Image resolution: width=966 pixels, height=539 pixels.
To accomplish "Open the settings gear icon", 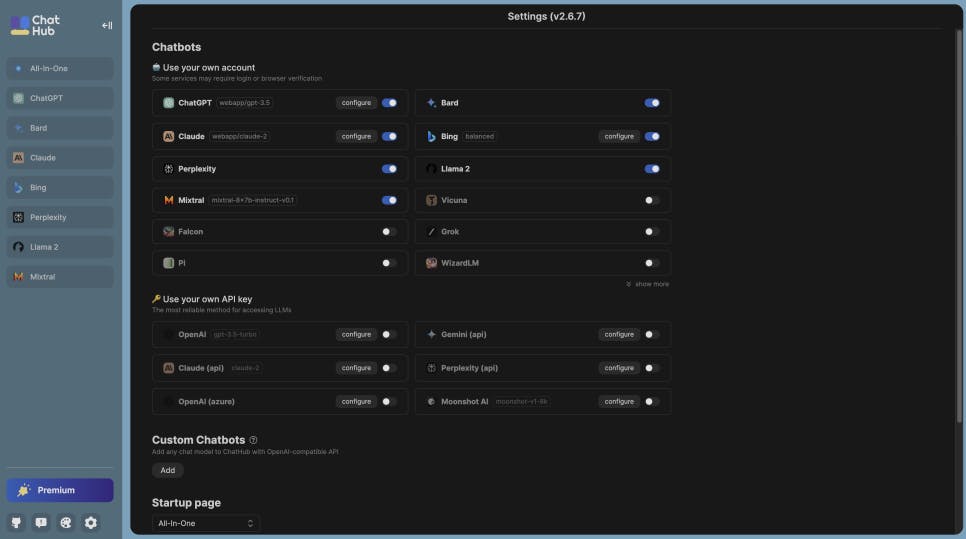I will click(x=91, y=522).
